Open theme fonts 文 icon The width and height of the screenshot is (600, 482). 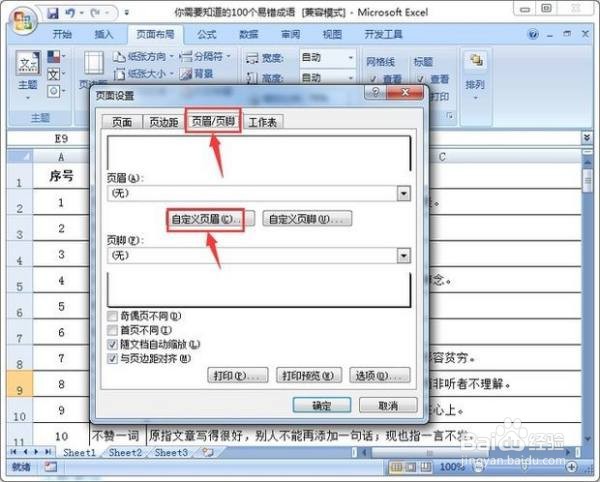pos(55,74)
